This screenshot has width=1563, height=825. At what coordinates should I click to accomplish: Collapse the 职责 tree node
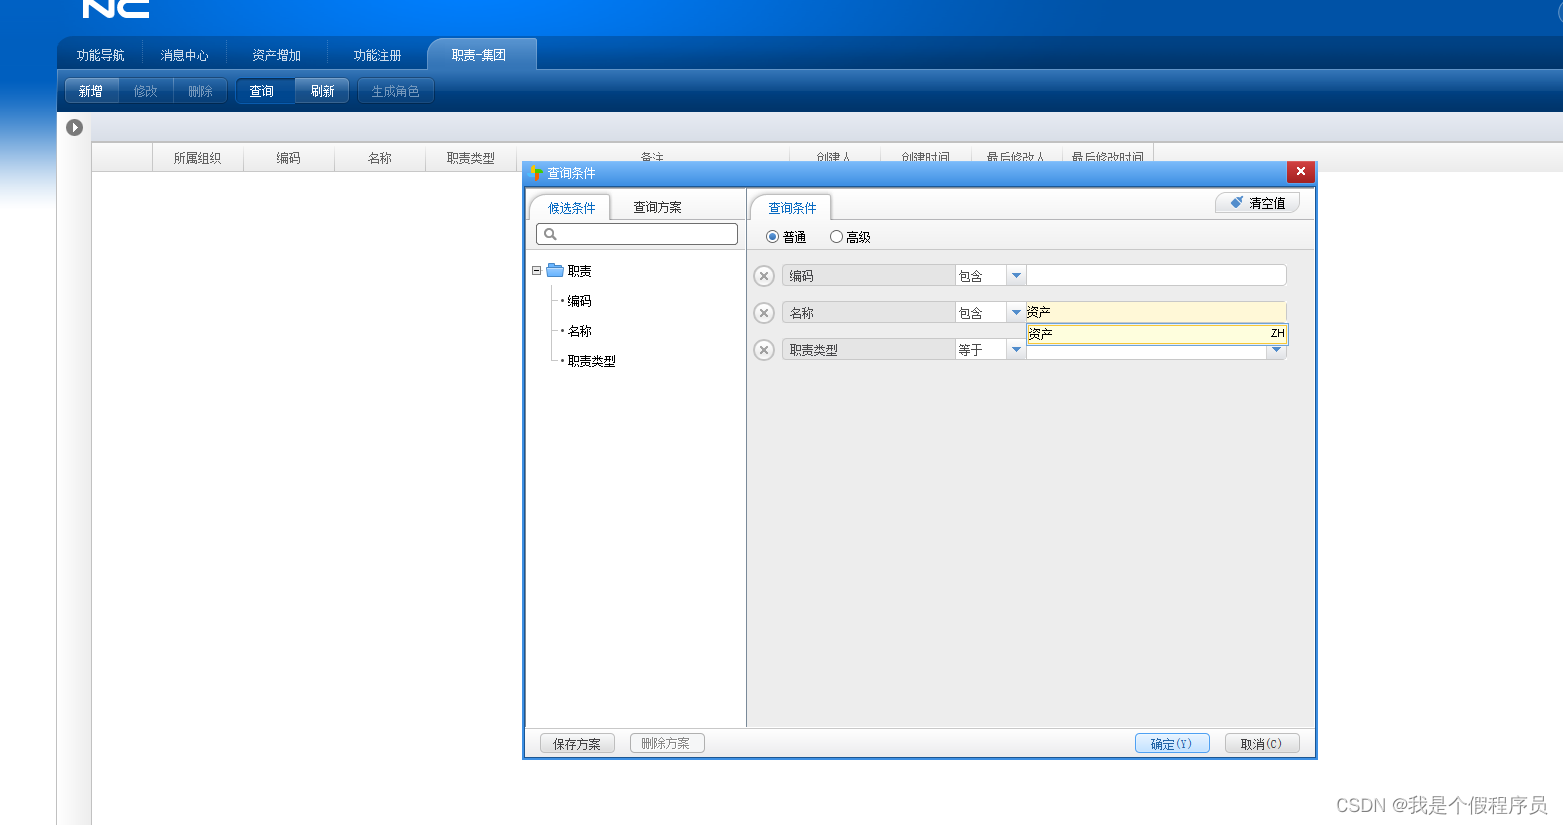tap(536, 270)
